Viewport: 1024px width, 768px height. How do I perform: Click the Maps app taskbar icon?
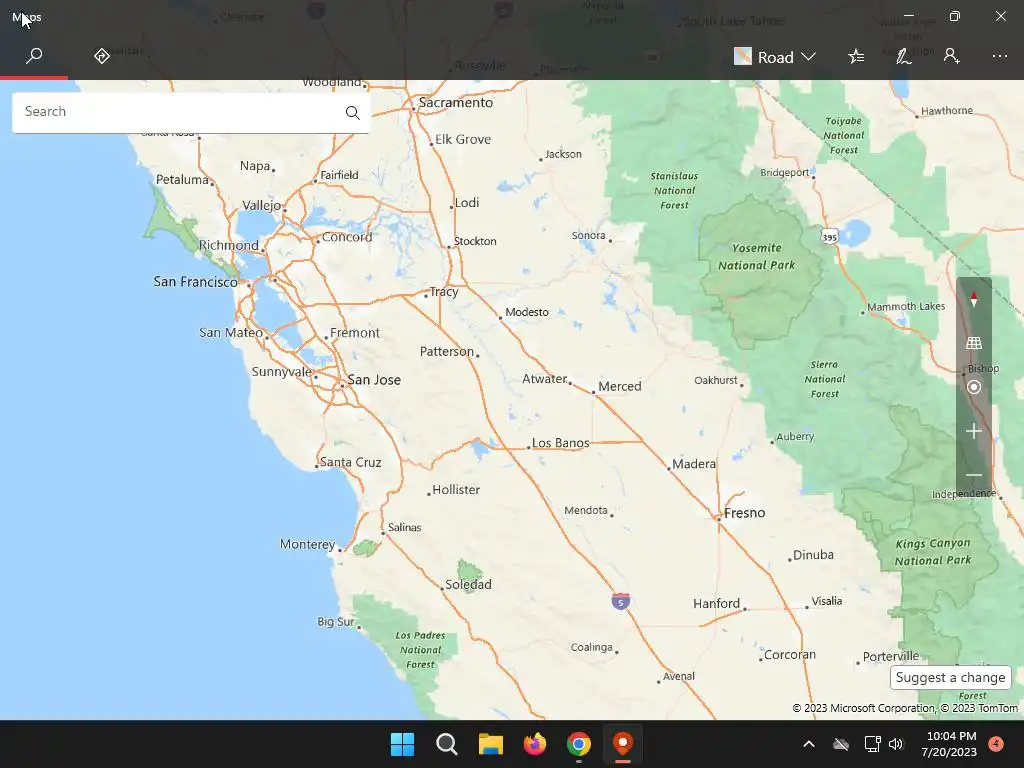623,744
